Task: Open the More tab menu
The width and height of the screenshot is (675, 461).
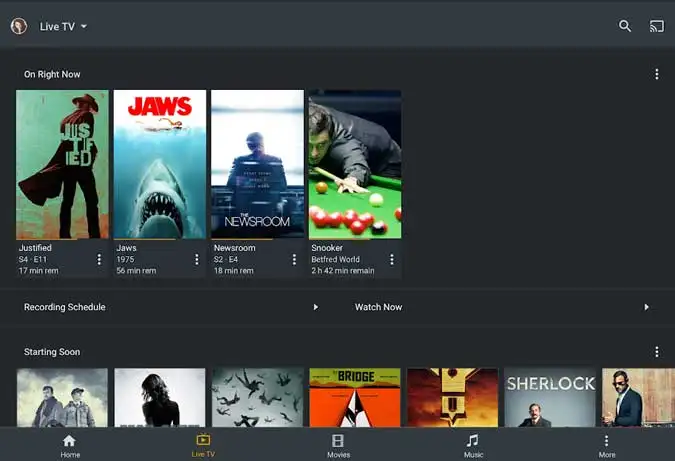Action: pos(607,446)
